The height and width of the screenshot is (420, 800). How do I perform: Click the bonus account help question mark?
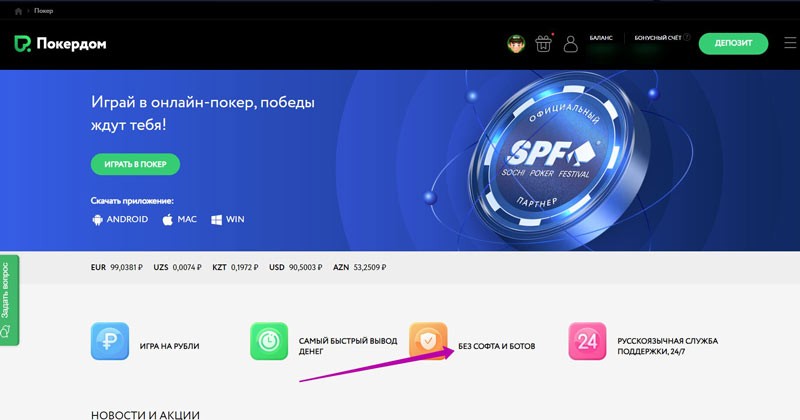tap(687, 37)
